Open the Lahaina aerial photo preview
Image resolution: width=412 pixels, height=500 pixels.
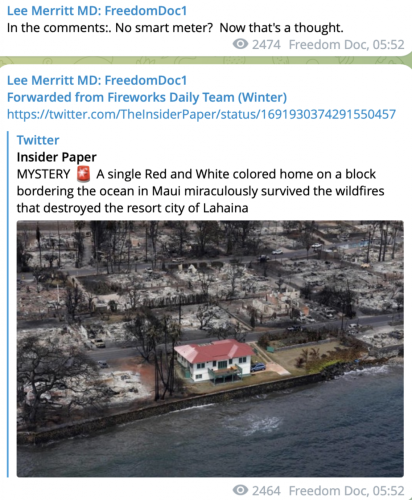[x=210, y=349]
